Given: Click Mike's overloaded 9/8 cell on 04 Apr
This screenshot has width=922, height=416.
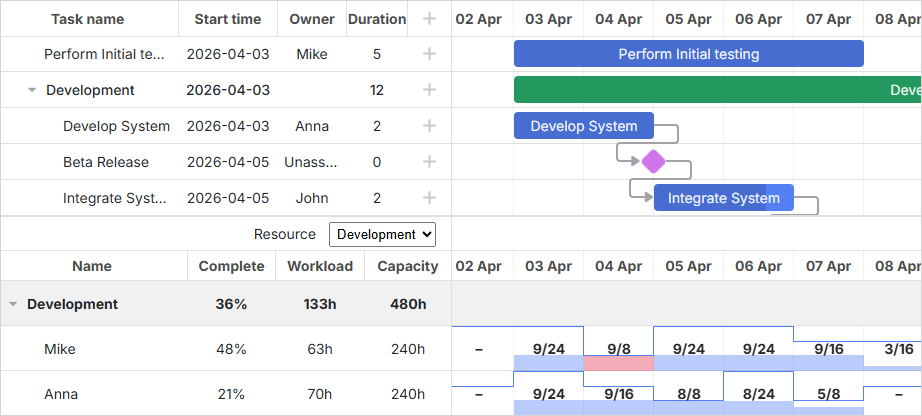Looking at the screenshot, I should pyautogui.click(x=619, y=349).
